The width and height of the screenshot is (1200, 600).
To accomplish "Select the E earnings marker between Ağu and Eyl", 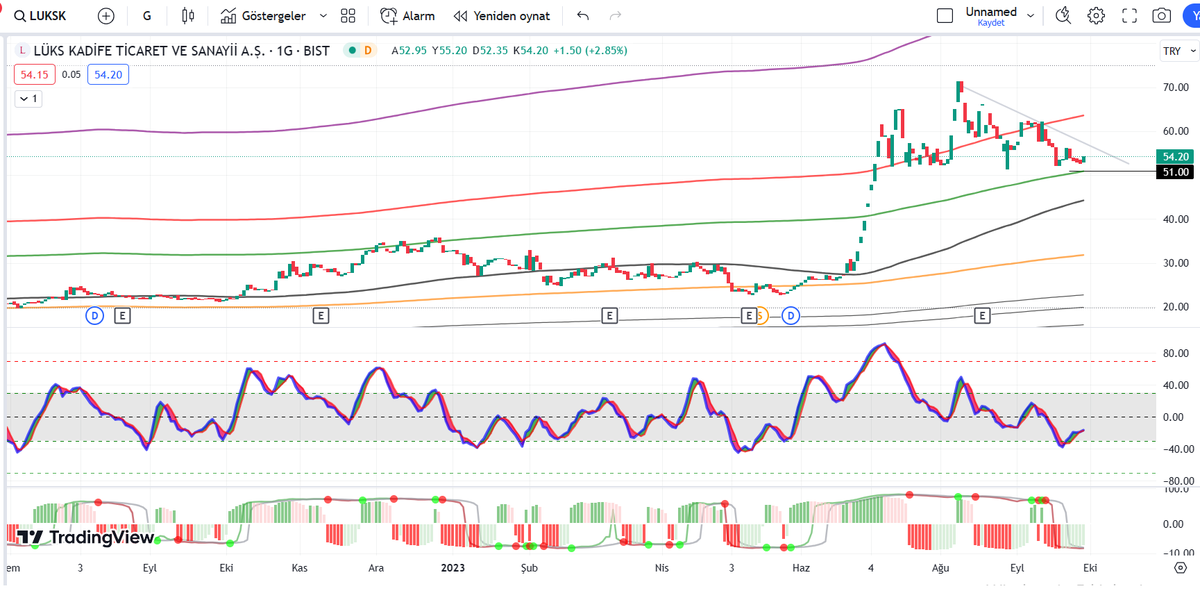I will pyautogui.click(x=983, y=316).
